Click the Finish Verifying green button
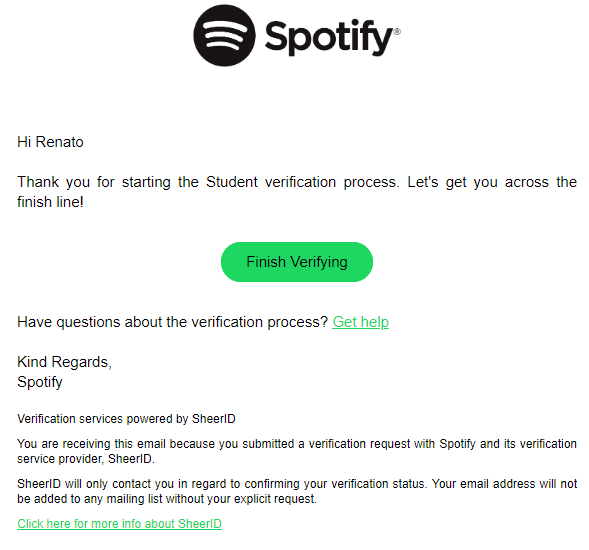This screenshot has width=589, height=550. tap(297, 262)
